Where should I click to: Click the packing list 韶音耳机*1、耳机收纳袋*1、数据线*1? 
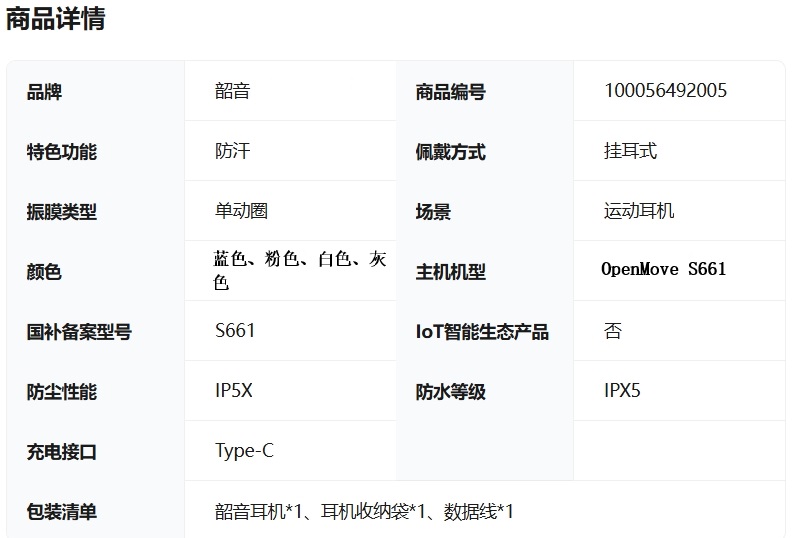tap(364, 511)
